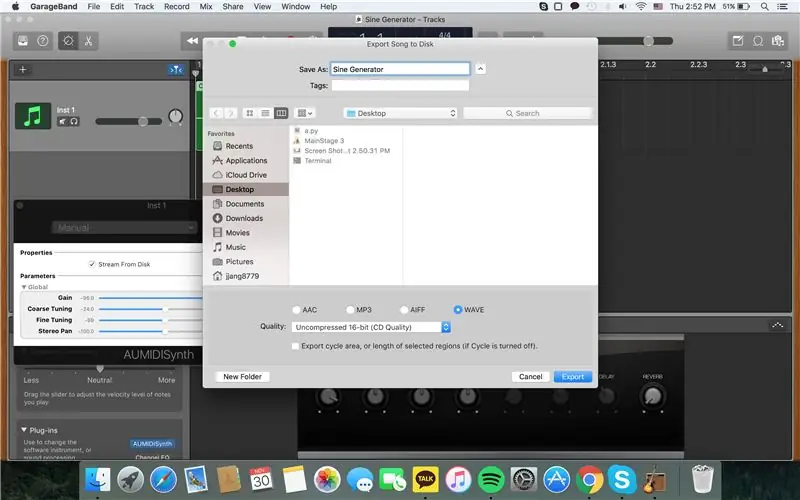Screen dimensions: 800x500
Task: Click the Save As name field
Action: pyautogui.click(x=400, y=69)
